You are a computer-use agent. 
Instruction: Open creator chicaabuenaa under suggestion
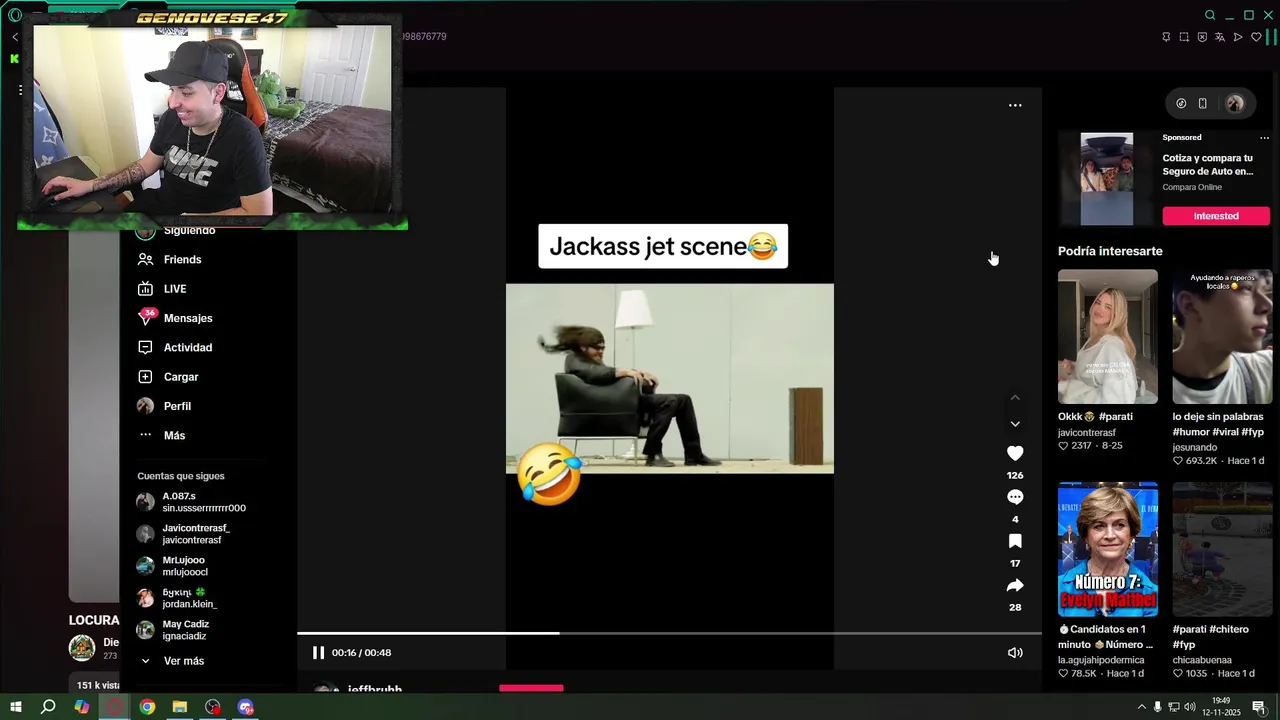point(1202,660)
